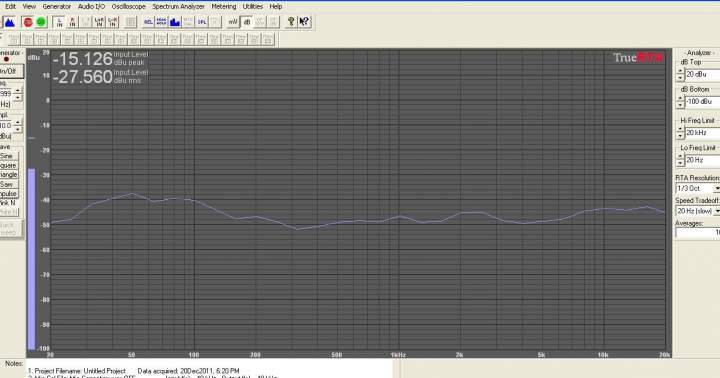Click the green Go button in toolbar
This screenshot has width=720, height=378.
[41, 22]
